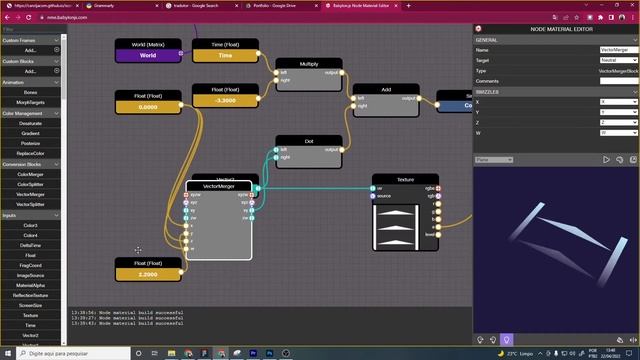The width and height of the screenshot is (640, 360).
Task: Click the Name field containing VectorMerger
Action: (x=619, y=50)
